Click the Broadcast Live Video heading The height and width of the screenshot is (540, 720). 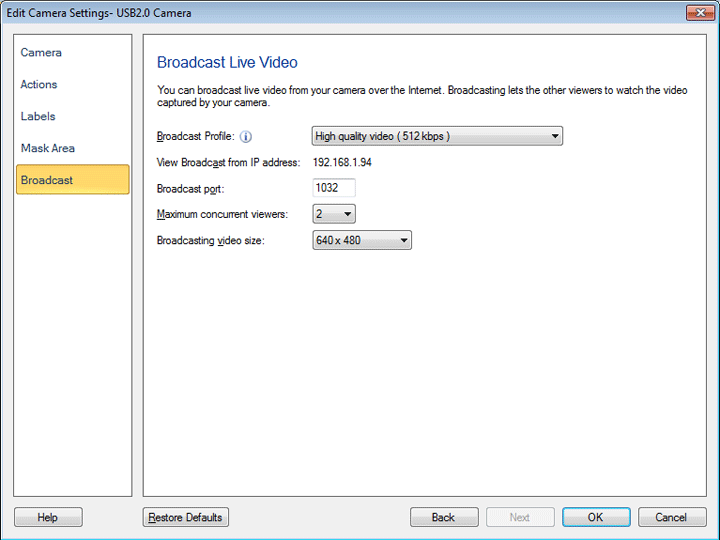(227, 63)
